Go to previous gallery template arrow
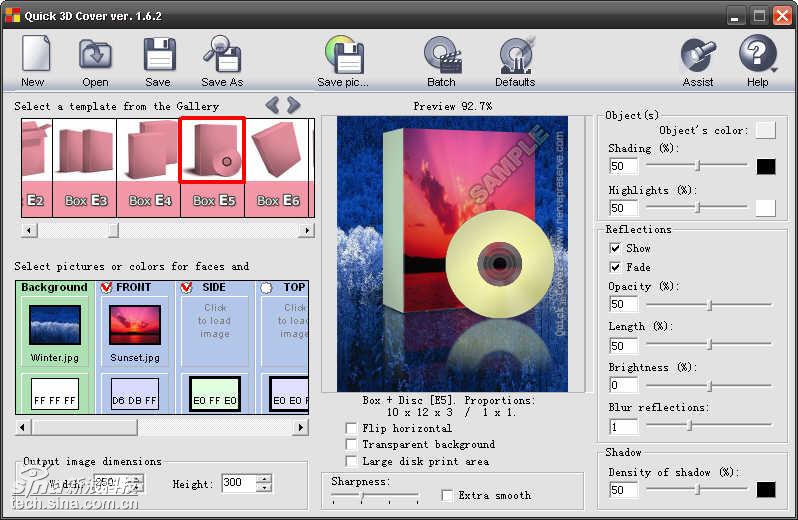 click(x=272, y=105)
